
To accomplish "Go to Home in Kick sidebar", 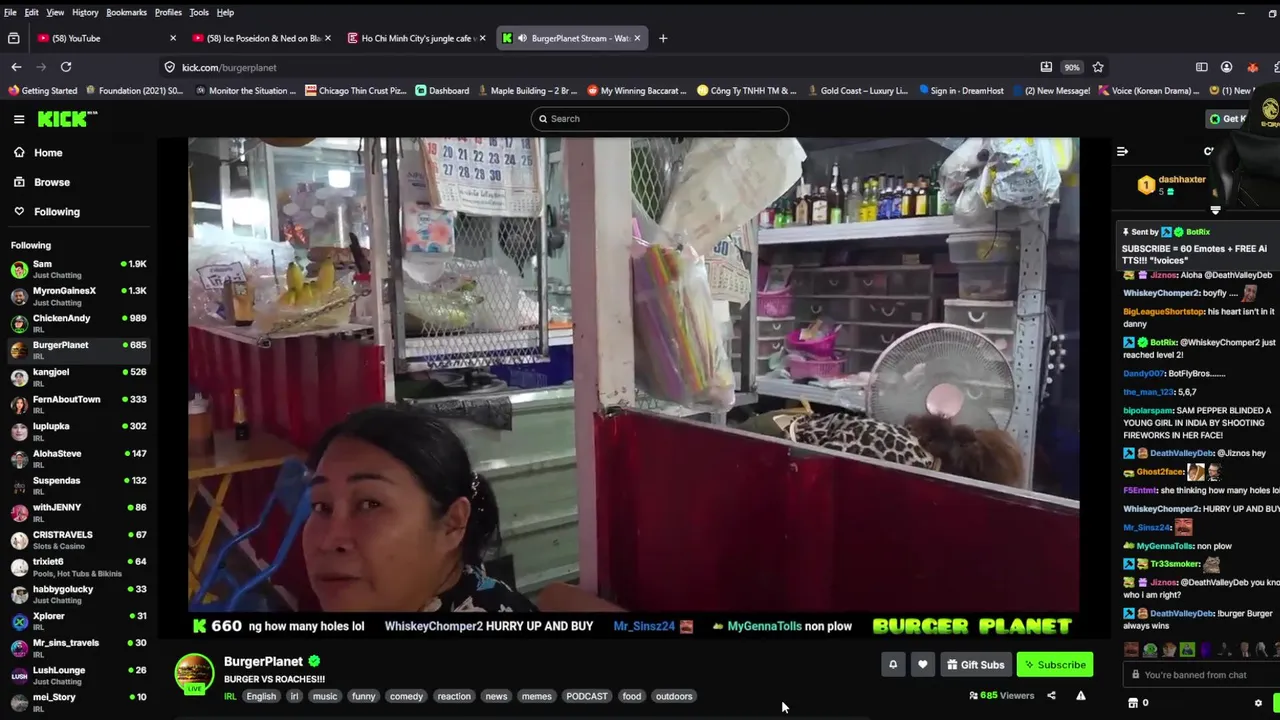I will 48,153.
